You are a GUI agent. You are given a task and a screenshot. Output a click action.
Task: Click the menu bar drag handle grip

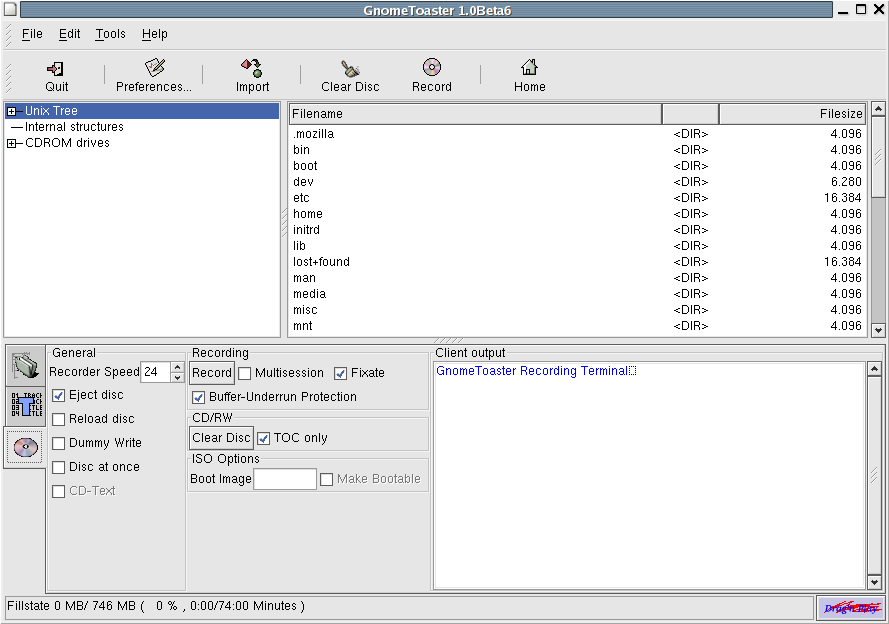pos(8,34)
